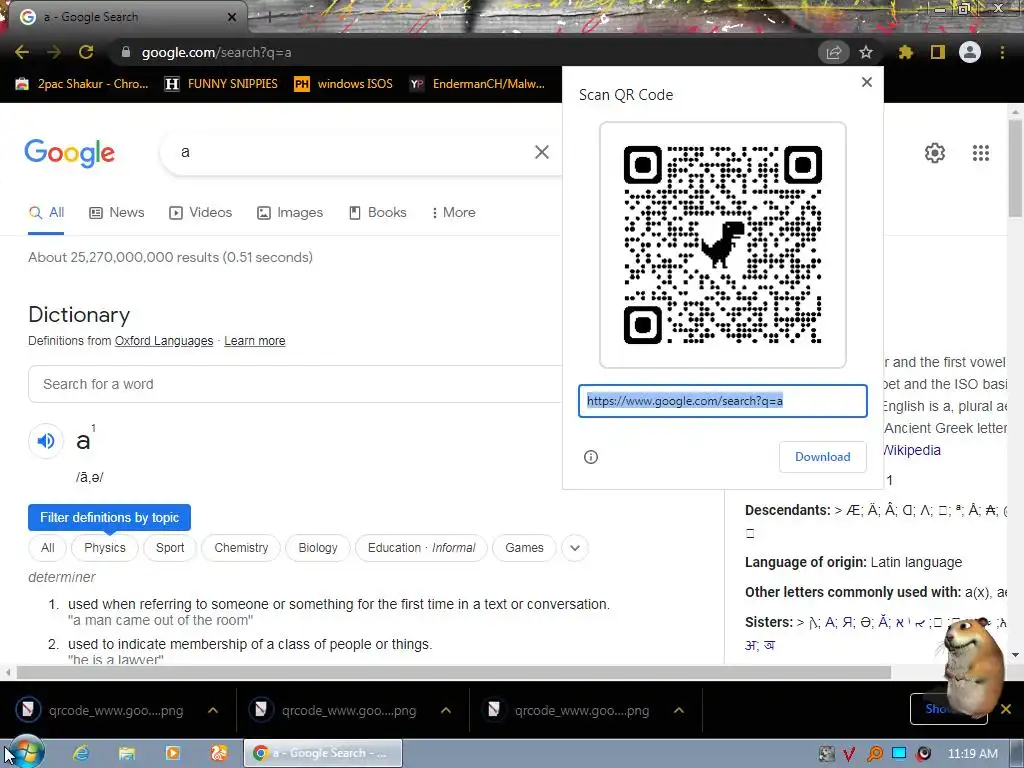This screenshot has height=768, width=1024.
Task: Open the third qrcode_www.goo....png download
Action: (x=567, y=711)
